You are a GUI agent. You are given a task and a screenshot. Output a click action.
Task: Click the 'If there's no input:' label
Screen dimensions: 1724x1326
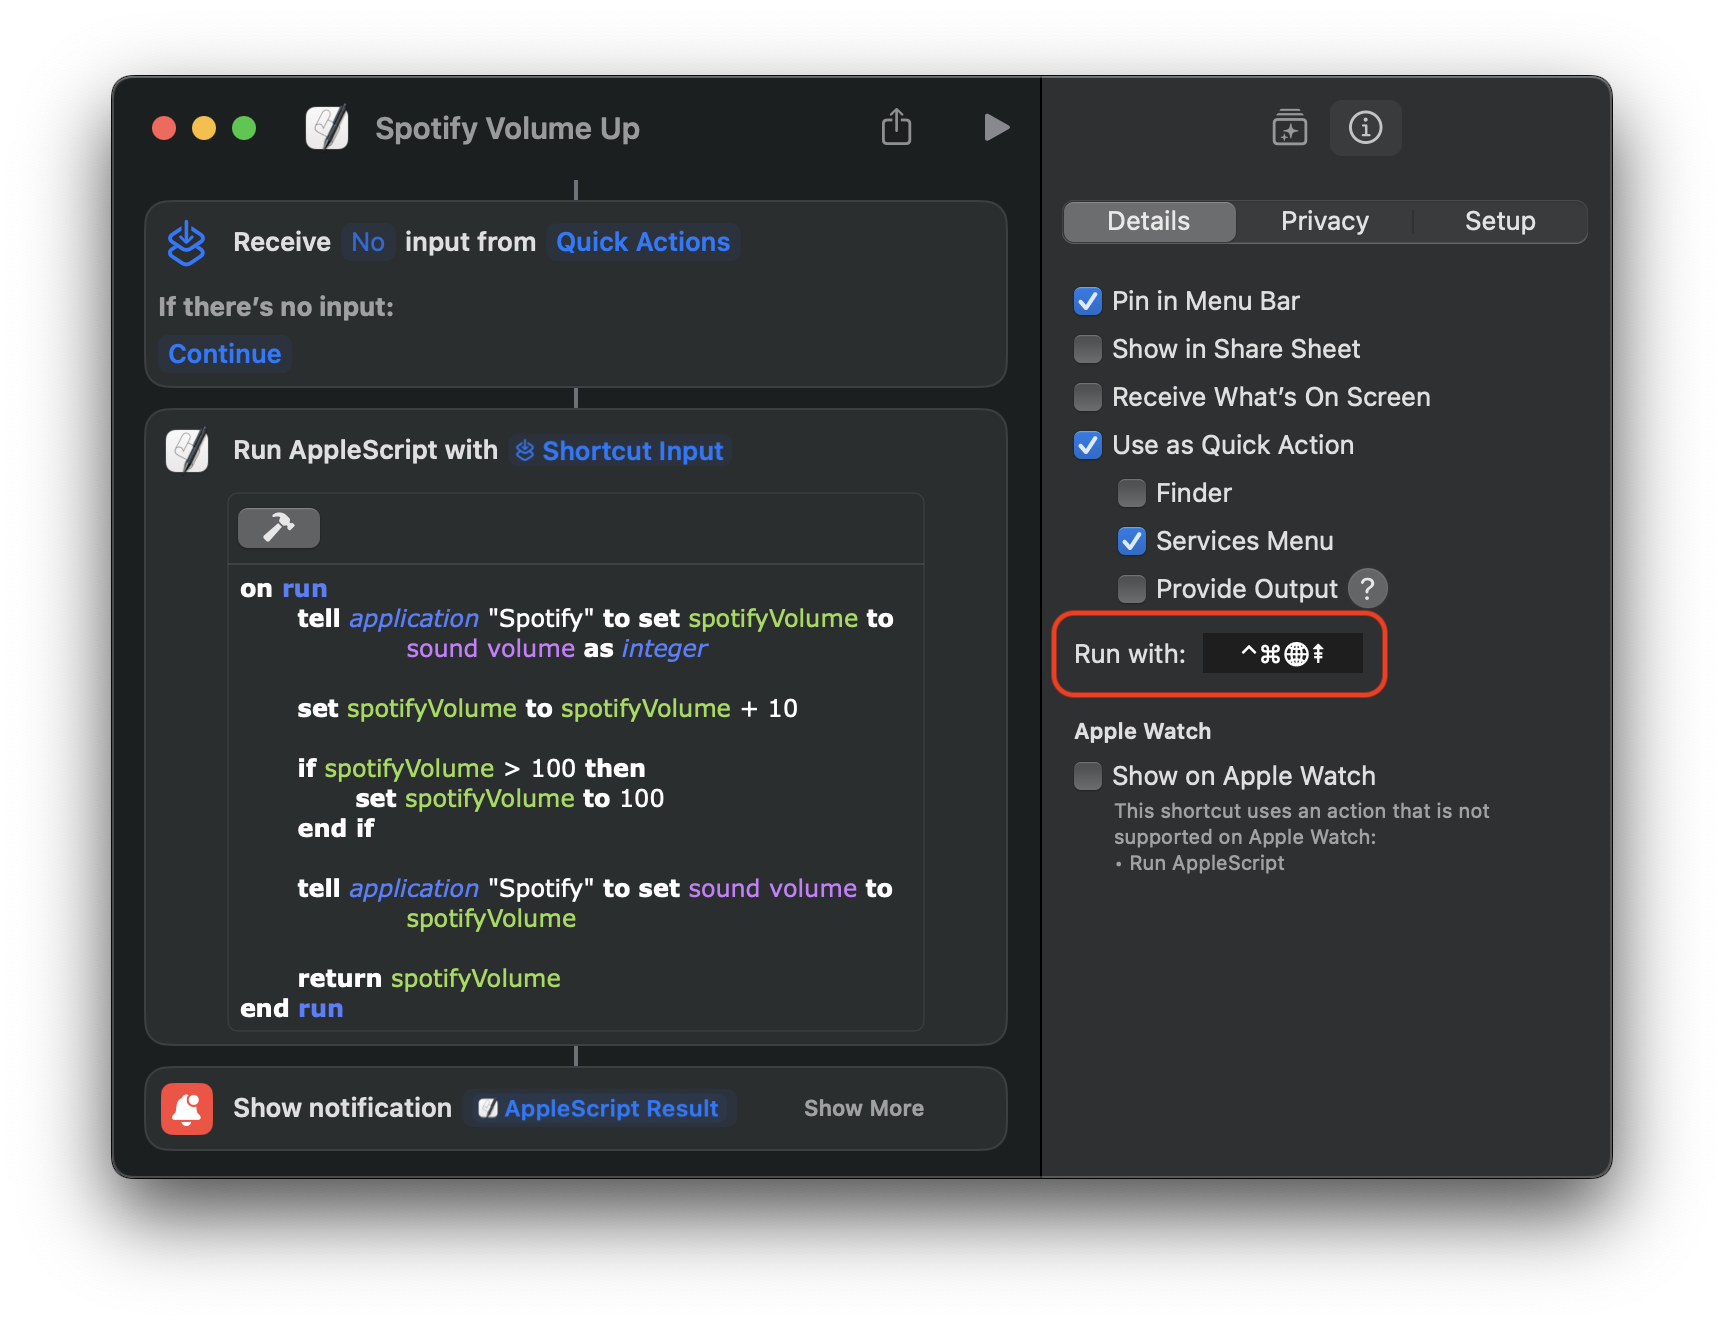click(x=276, y=307)
